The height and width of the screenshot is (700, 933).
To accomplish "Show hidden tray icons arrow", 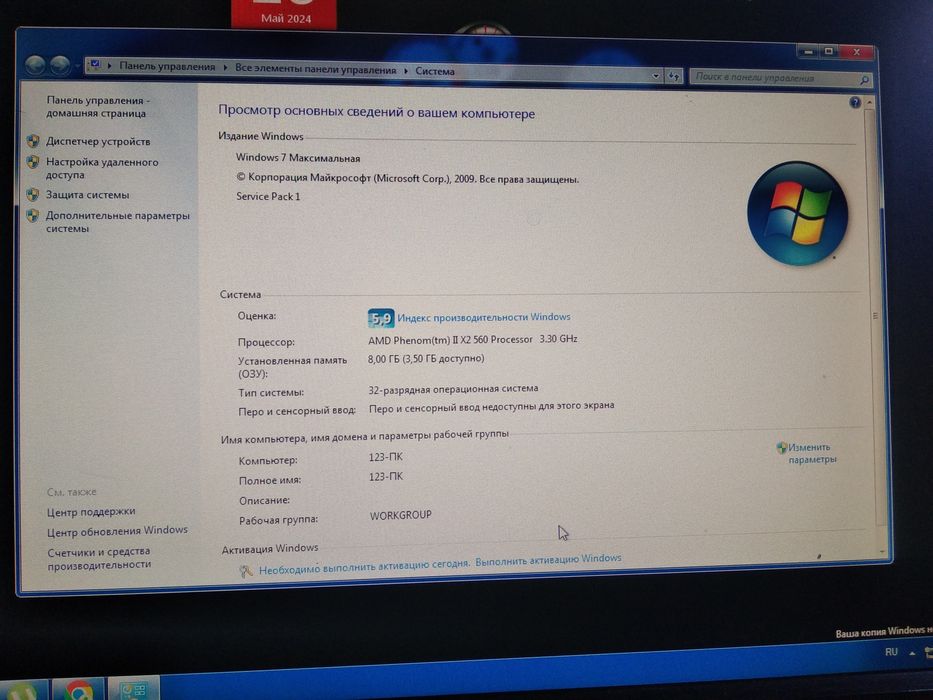I will pyautogui.click(x=912, y=653).
